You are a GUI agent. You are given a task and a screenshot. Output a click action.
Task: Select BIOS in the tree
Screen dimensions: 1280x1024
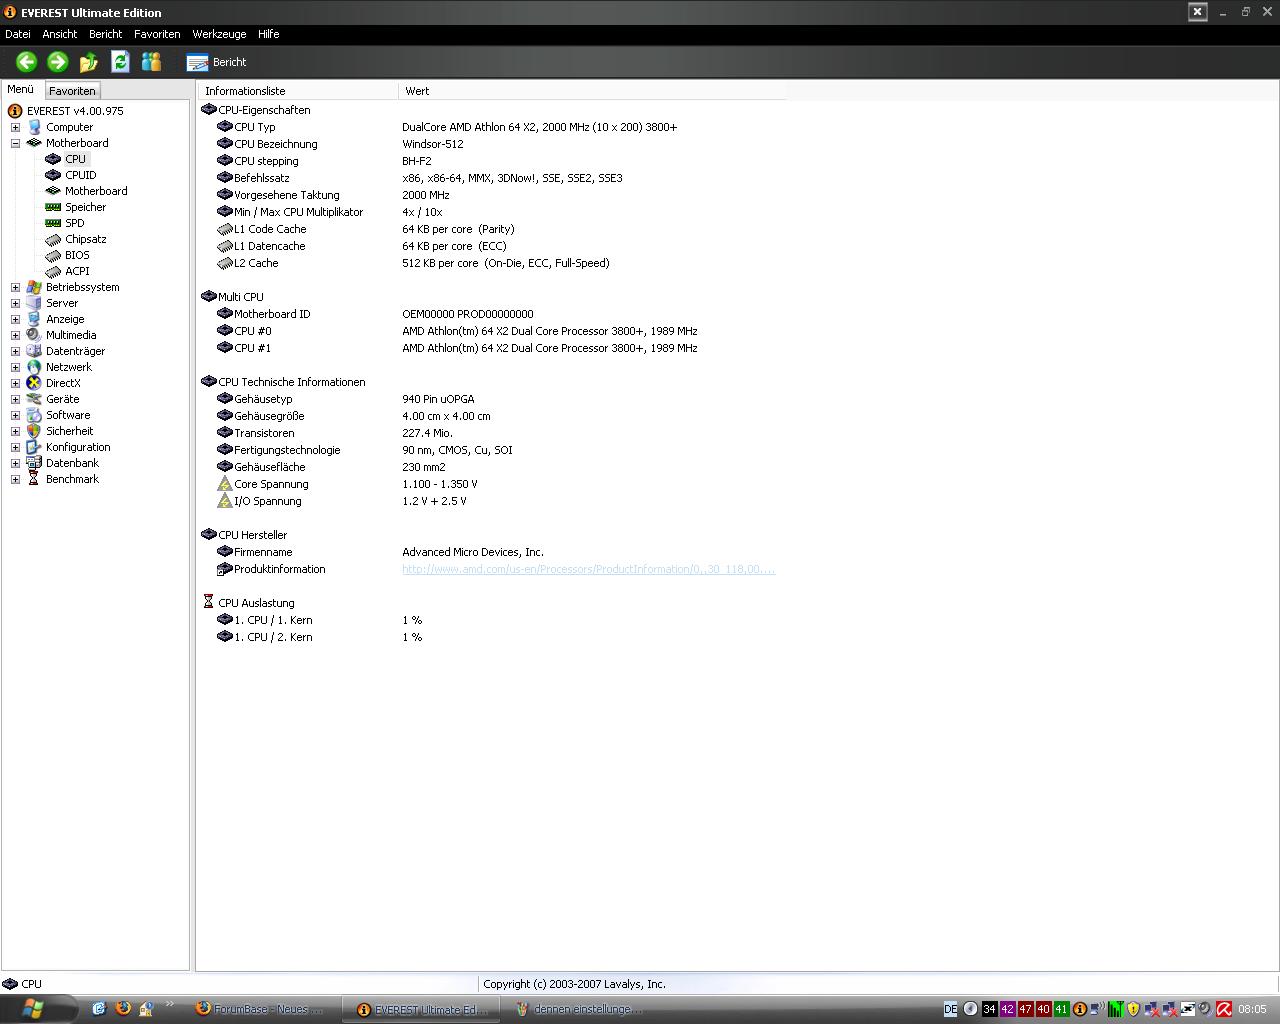[x=77, y=255]
